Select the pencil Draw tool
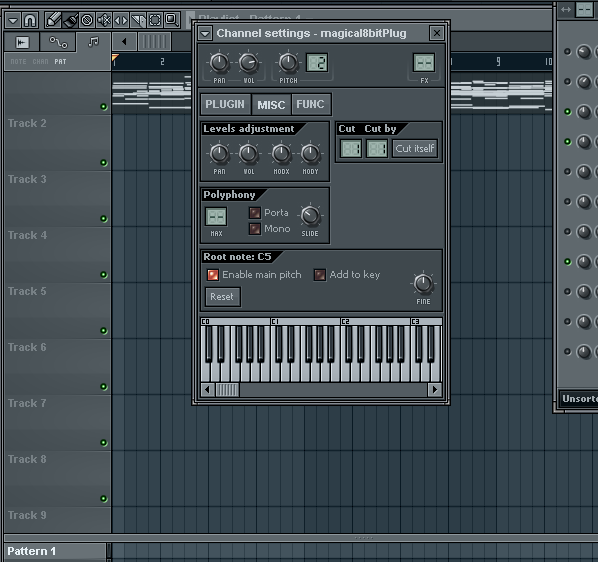This screenshot has height=562, width=598. coord(53,20)
